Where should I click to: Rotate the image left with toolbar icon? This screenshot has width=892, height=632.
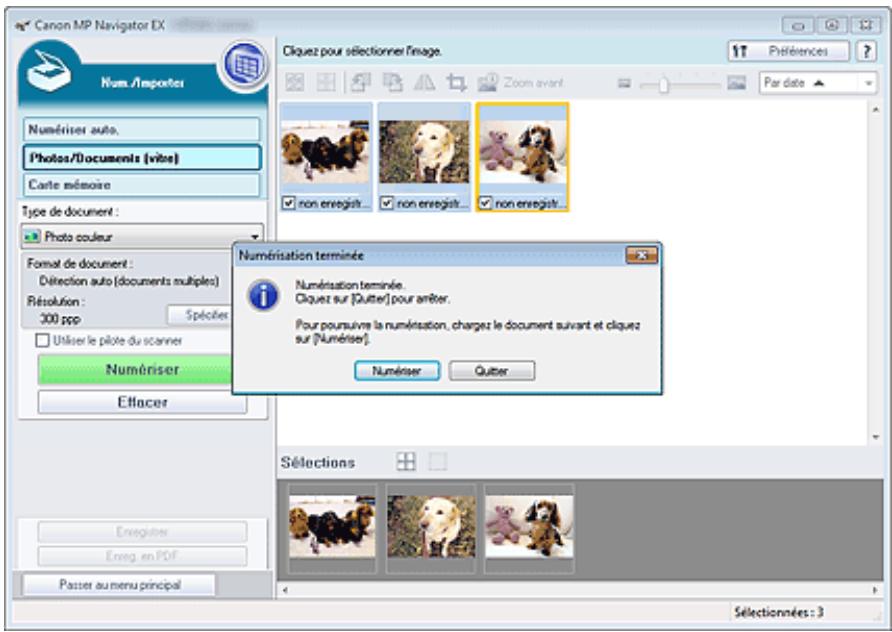point(361,83)
